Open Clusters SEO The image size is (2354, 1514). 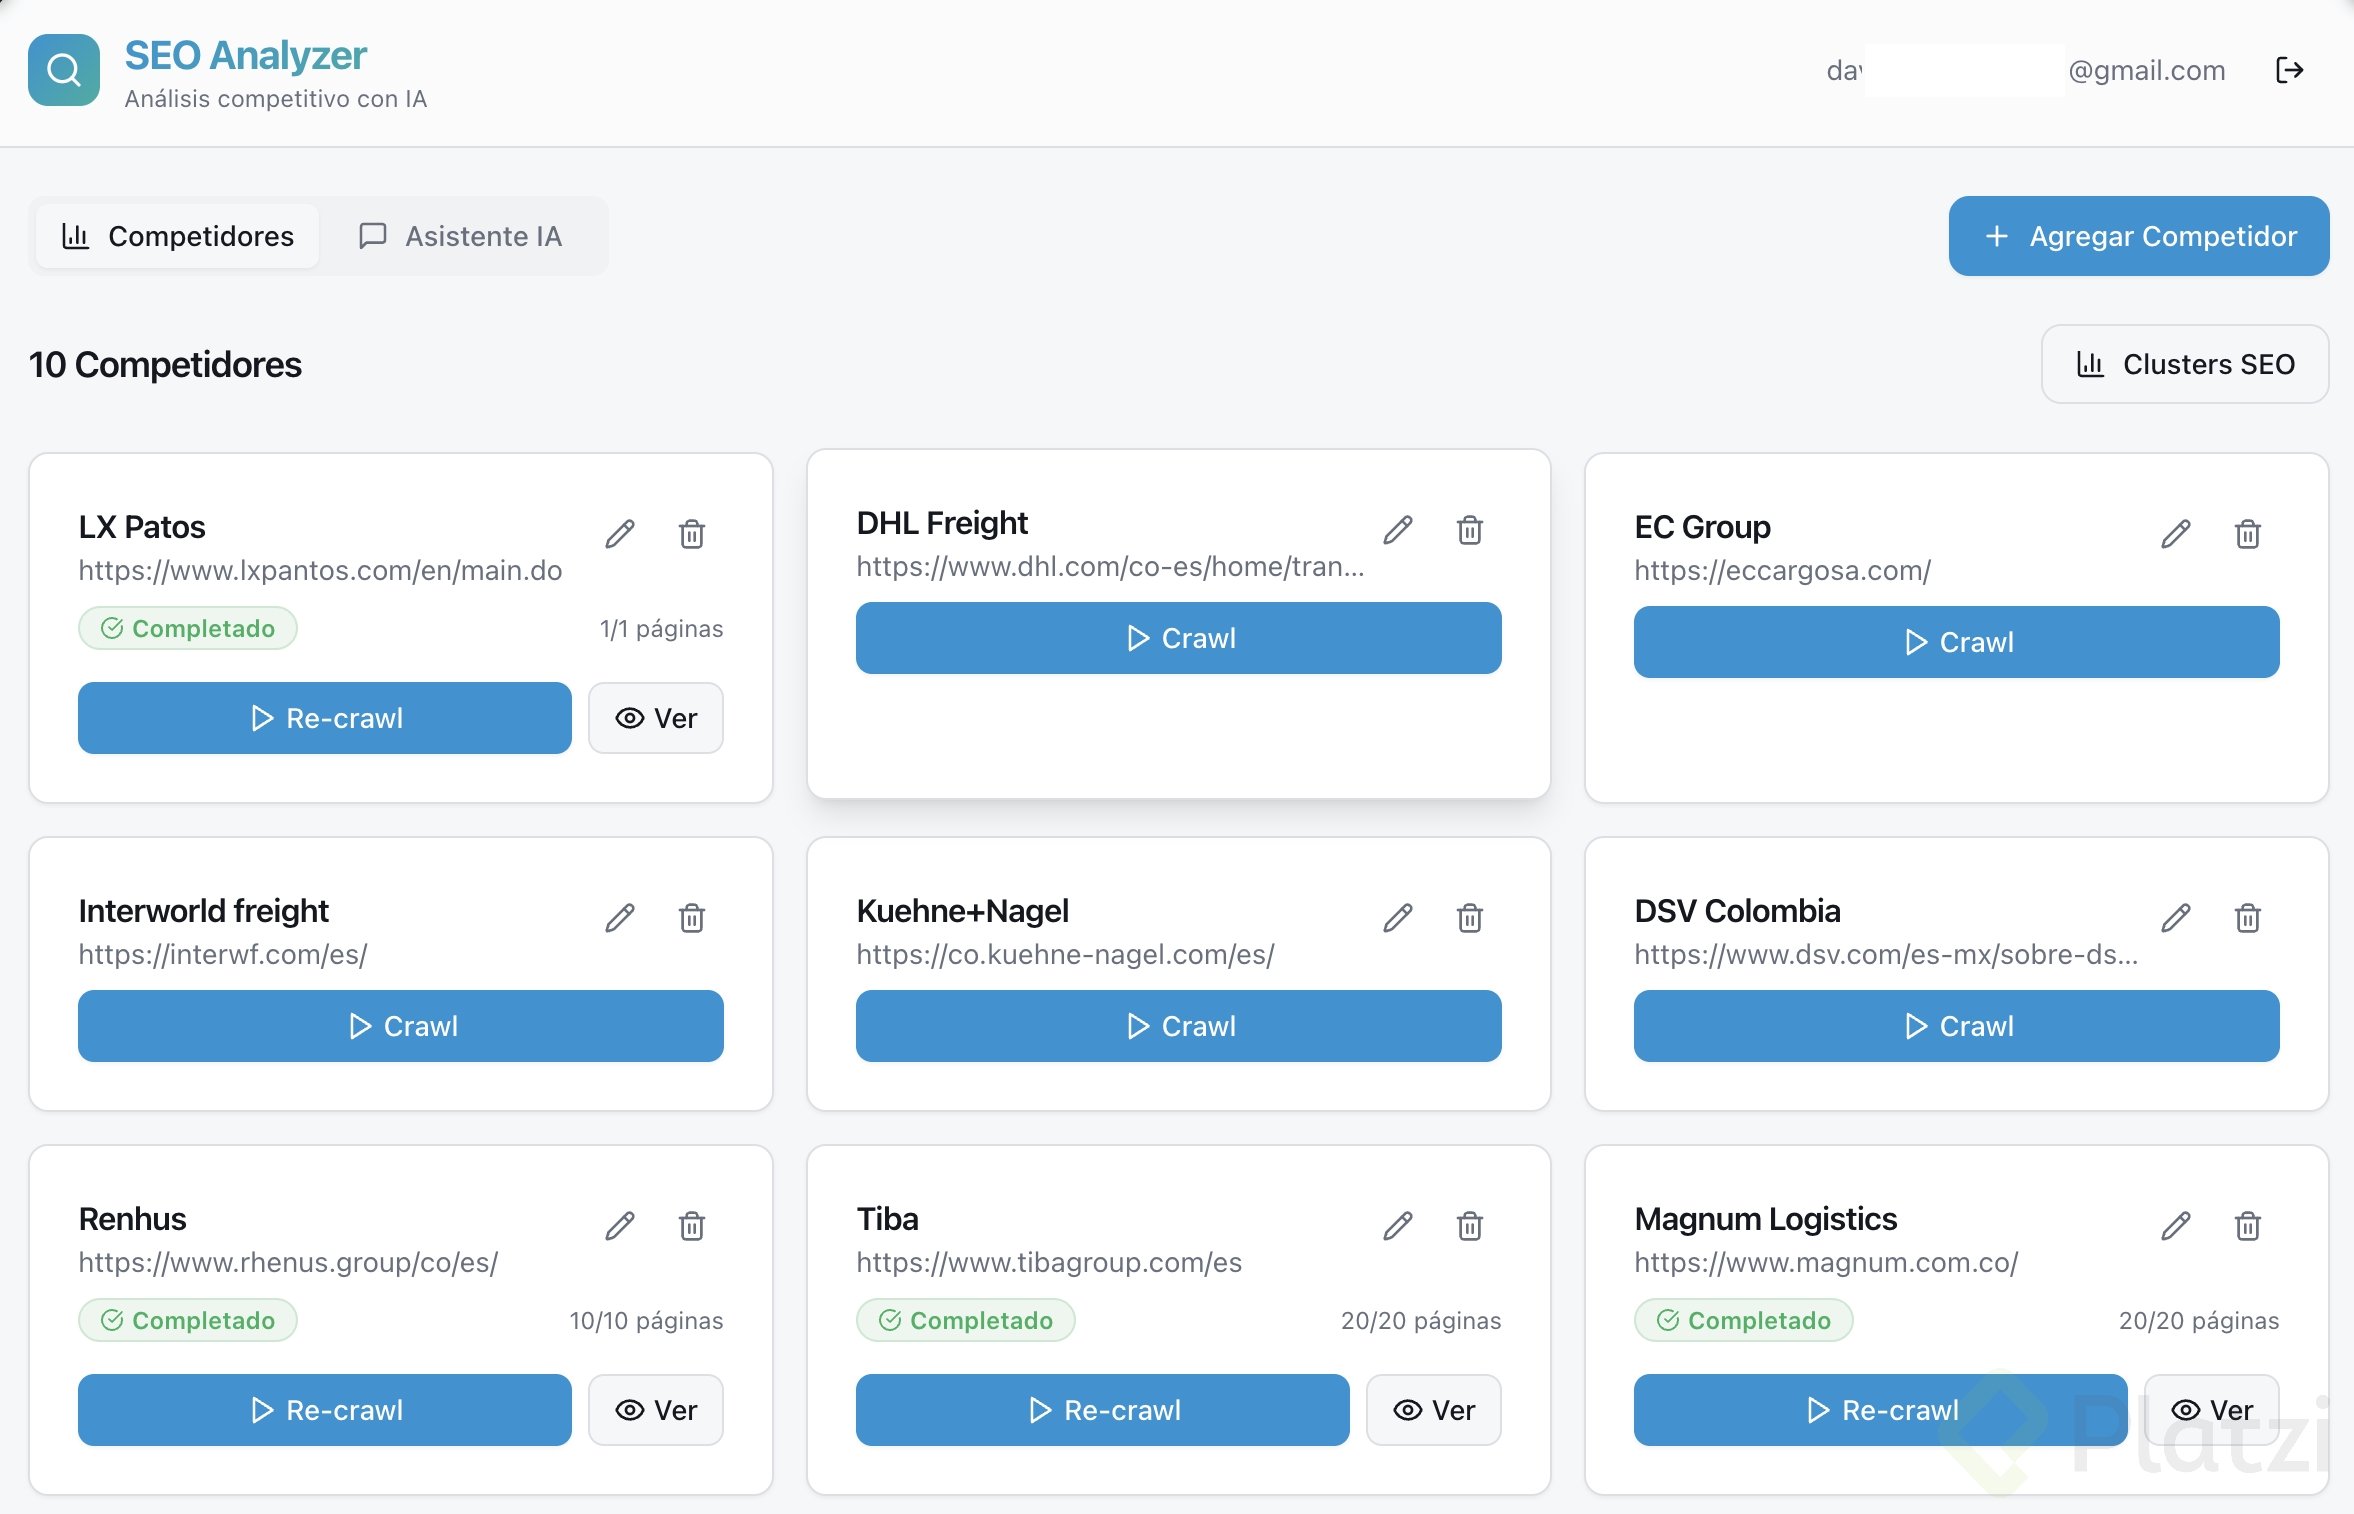pyautogui.click(x=2184, y=364)
